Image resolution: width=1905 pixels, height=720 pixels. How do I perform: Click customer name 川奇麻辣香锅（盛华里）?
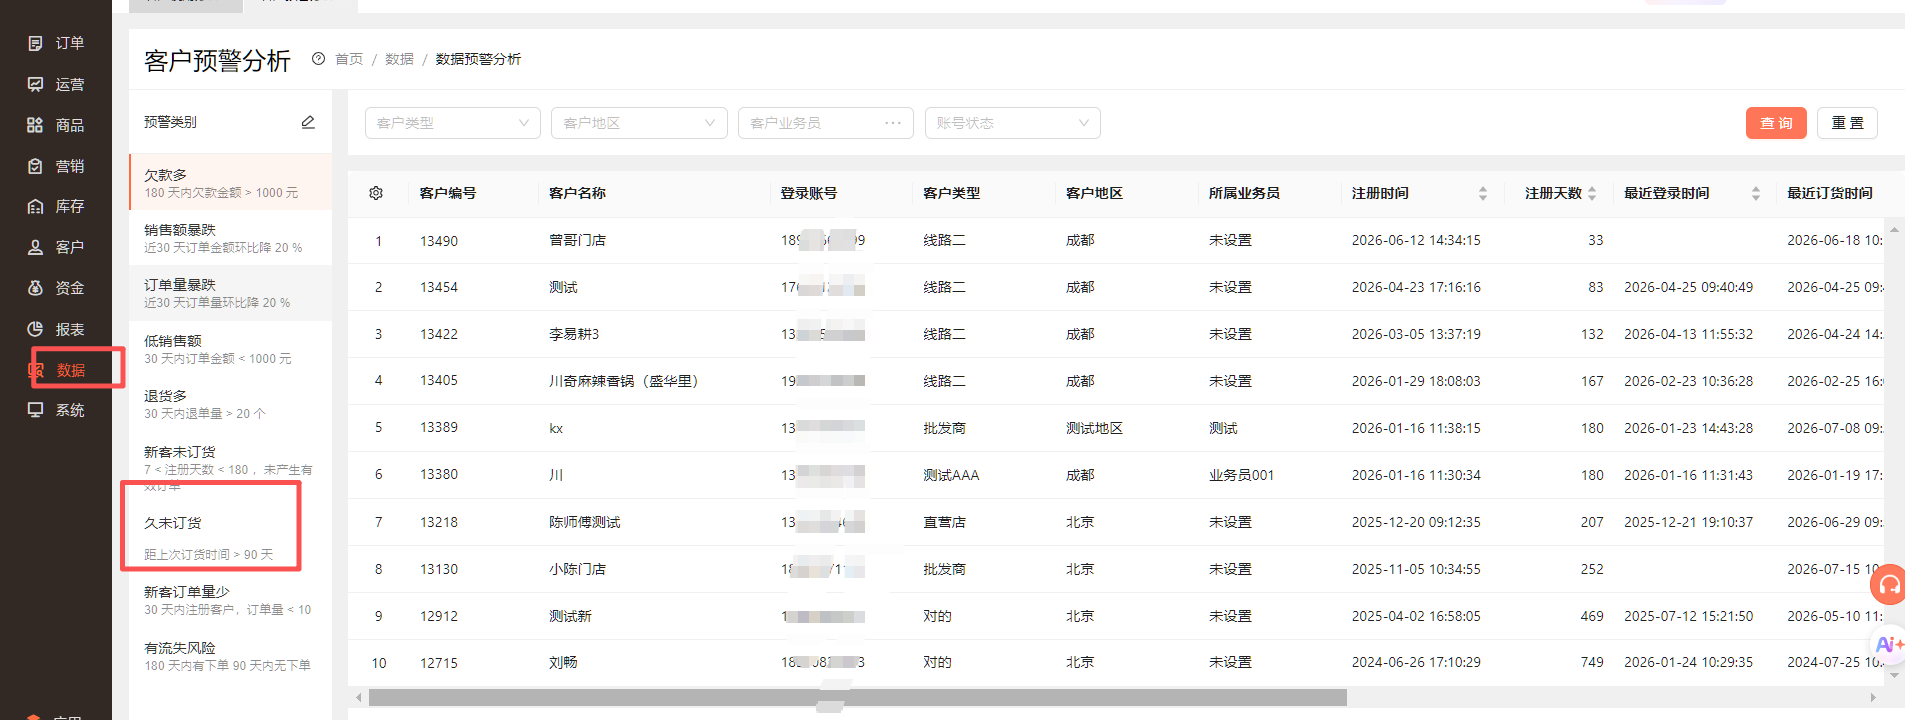624,380
